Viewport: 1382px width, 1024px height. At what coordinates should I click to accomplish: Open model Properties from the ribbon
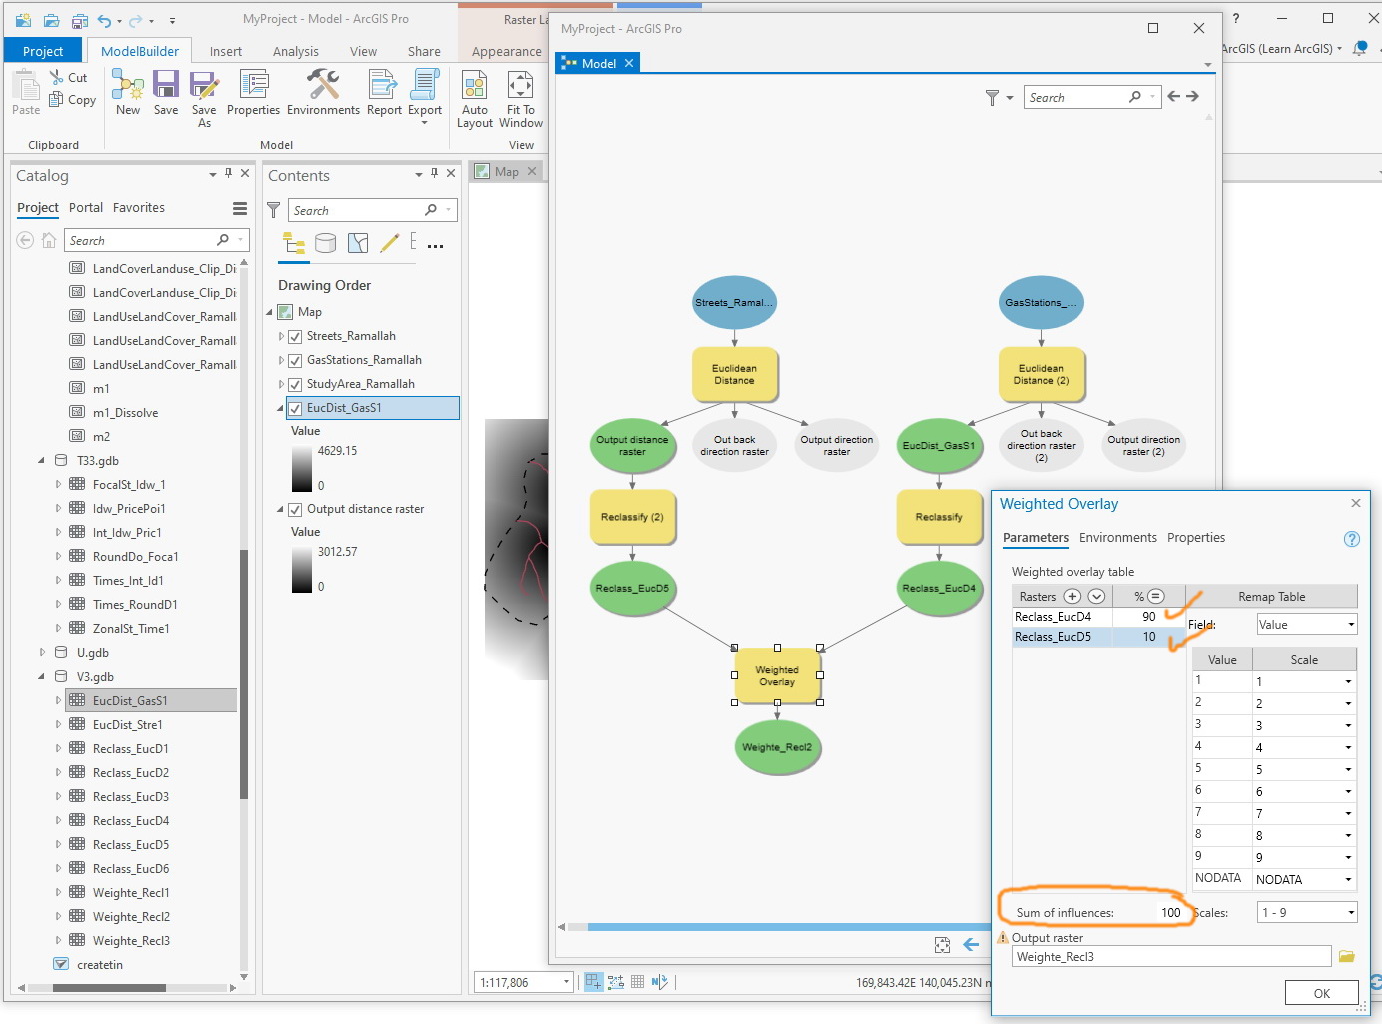coord(254,85)
